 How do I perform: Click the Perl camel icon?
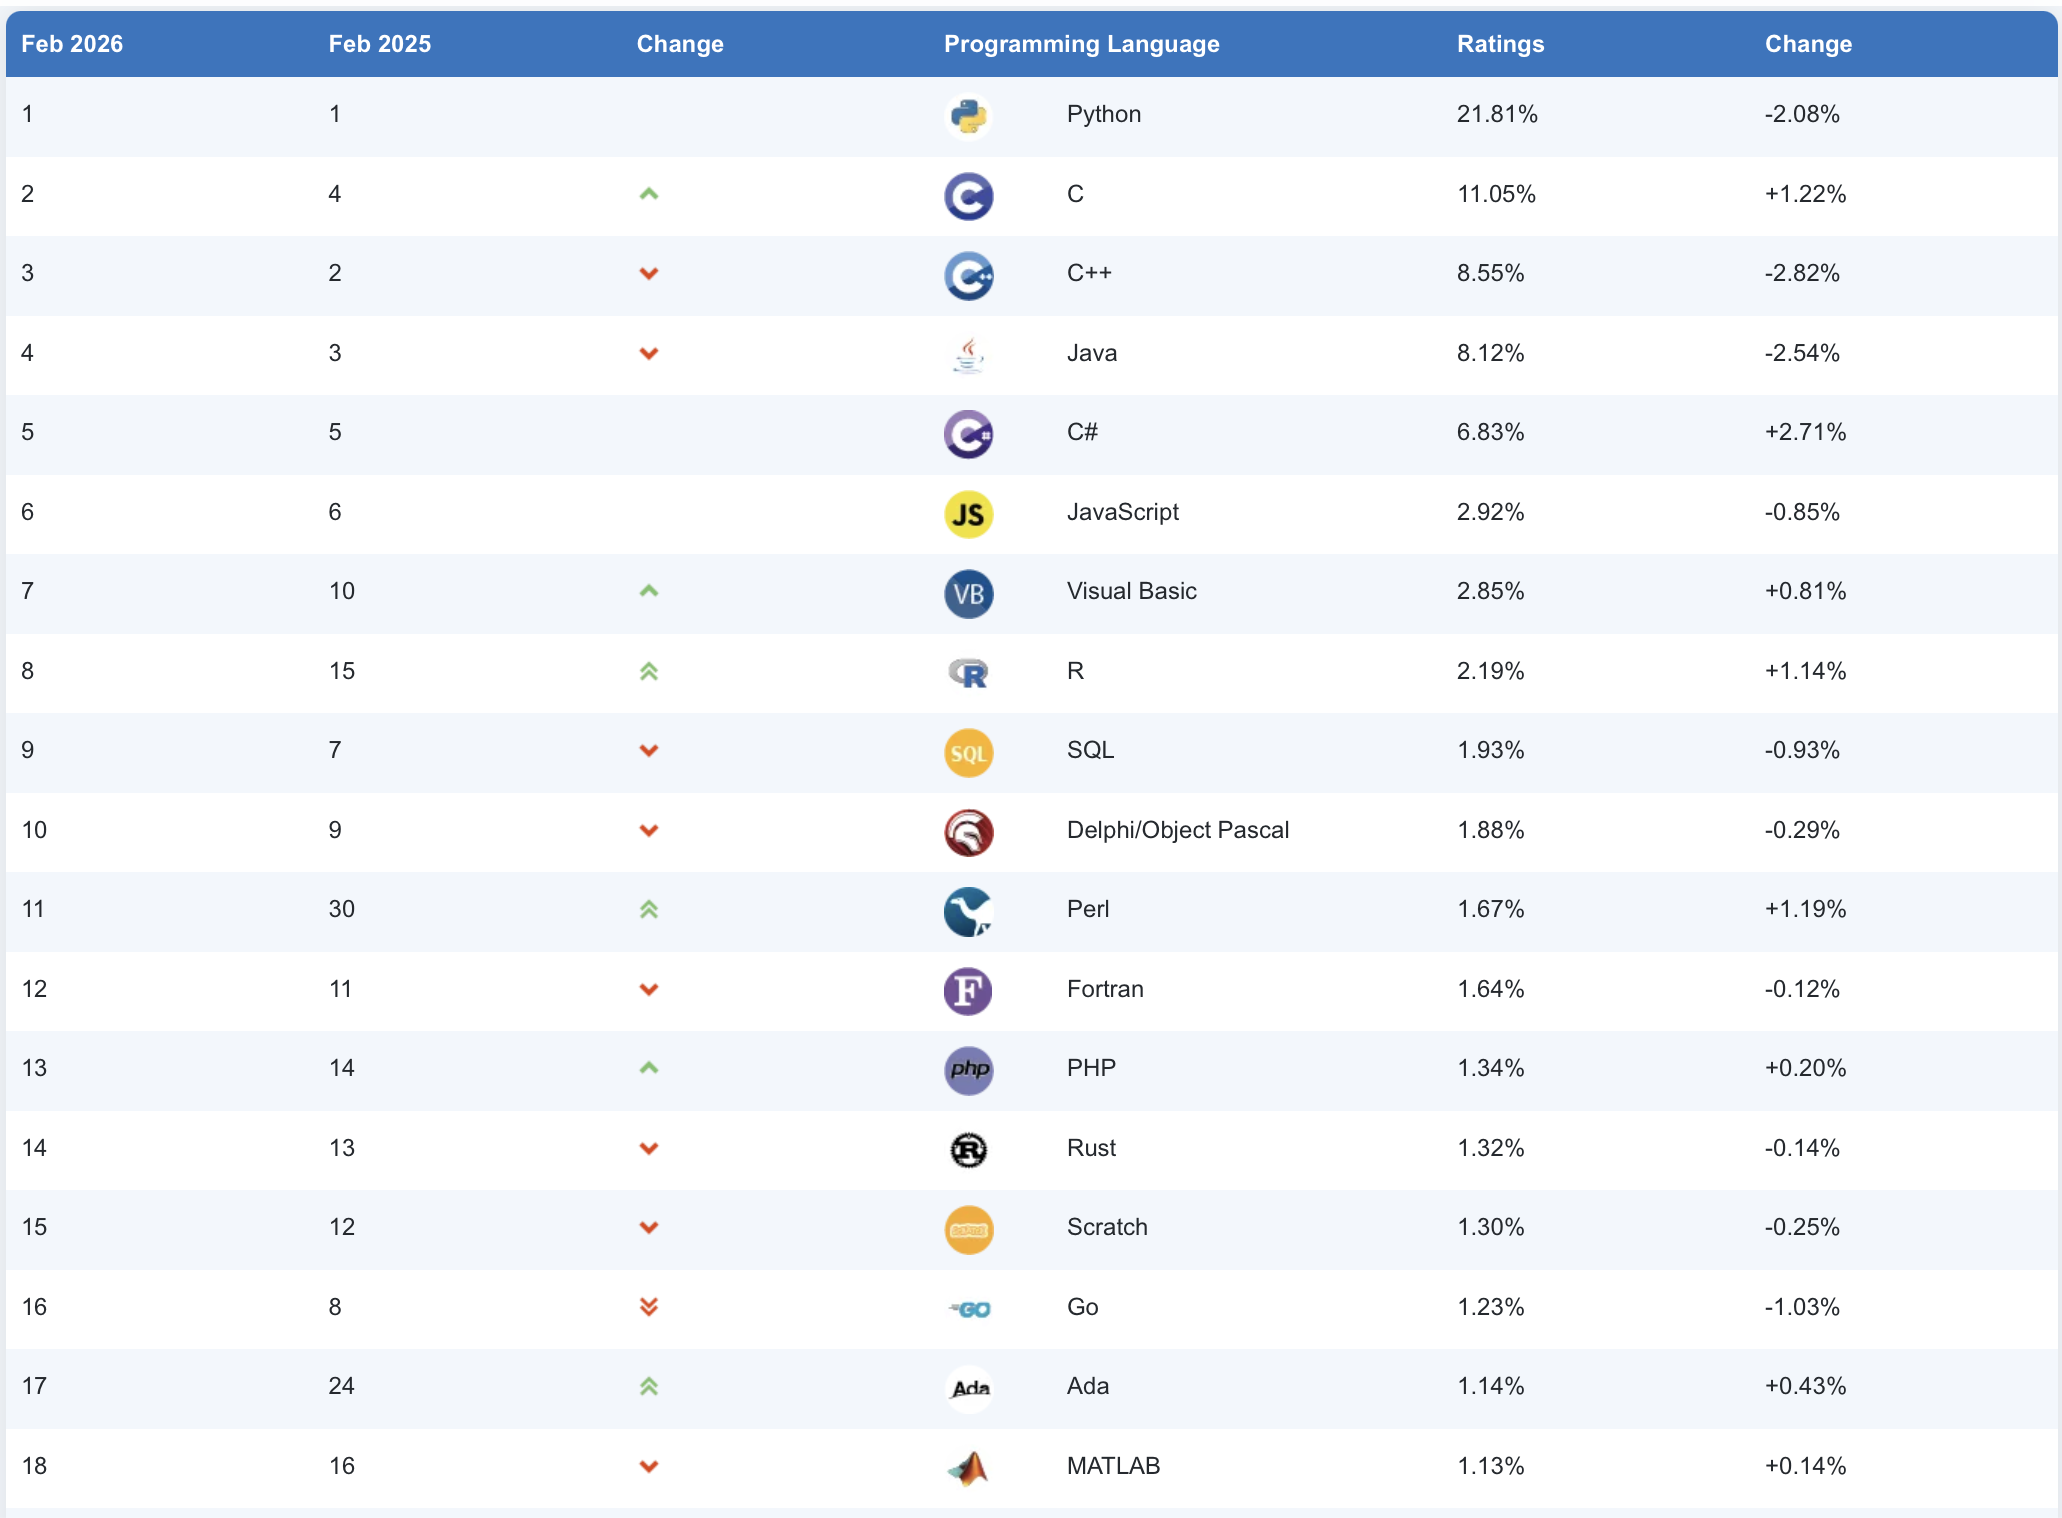[968, 911]
